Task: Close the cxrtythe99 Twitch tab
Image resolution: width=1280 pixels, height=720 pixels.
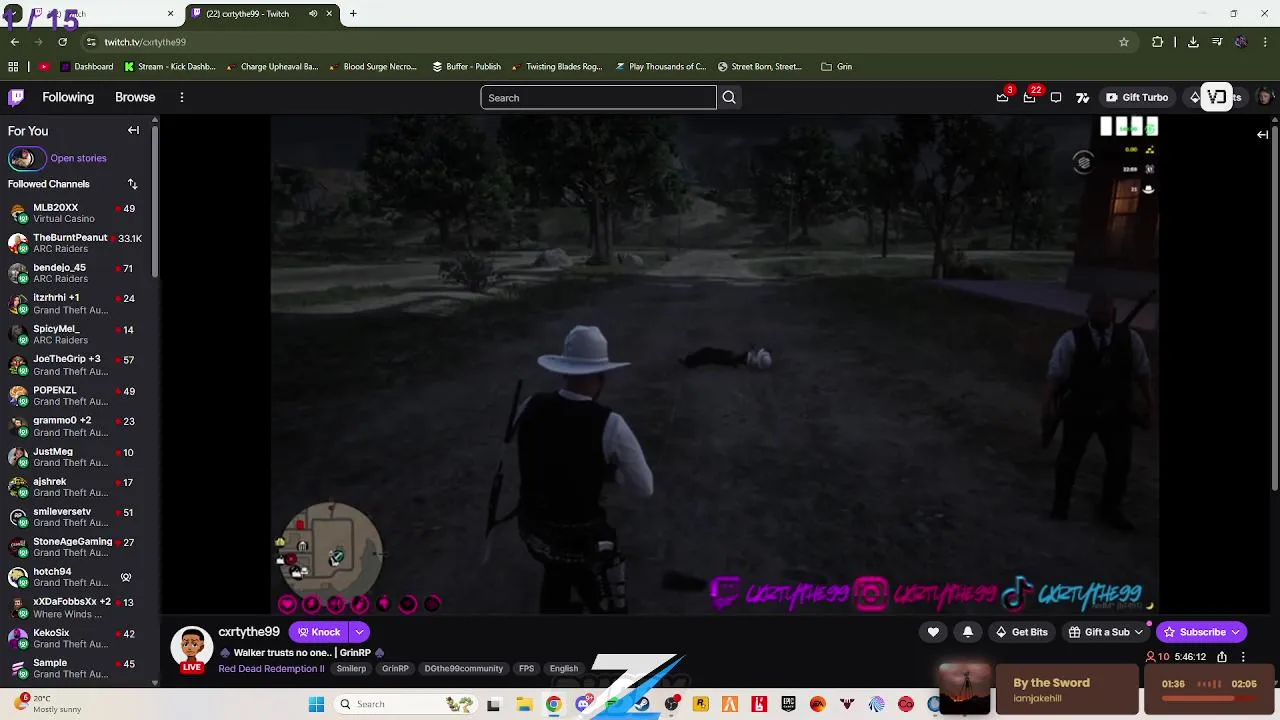Action: pyautogui.click(x=329, y=14)
